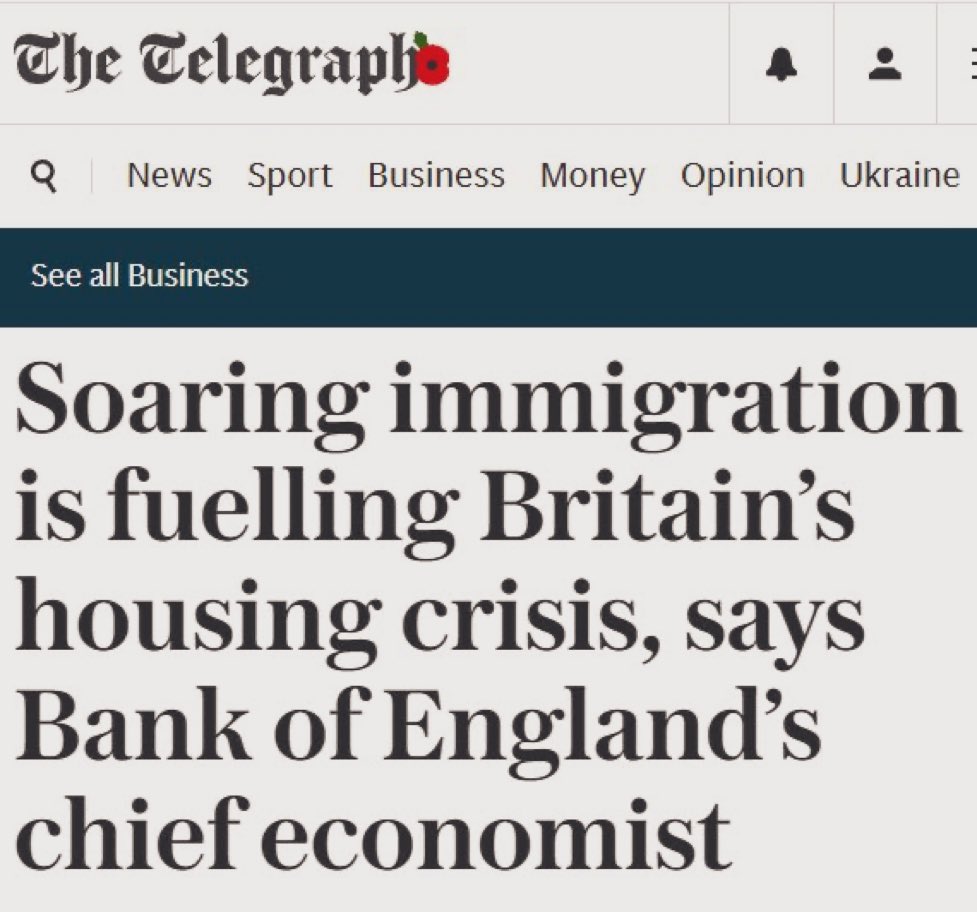Image resolution: width=977 pixels, height=912 pixels.
Task: Open the Business section tab
Action: 436,176
